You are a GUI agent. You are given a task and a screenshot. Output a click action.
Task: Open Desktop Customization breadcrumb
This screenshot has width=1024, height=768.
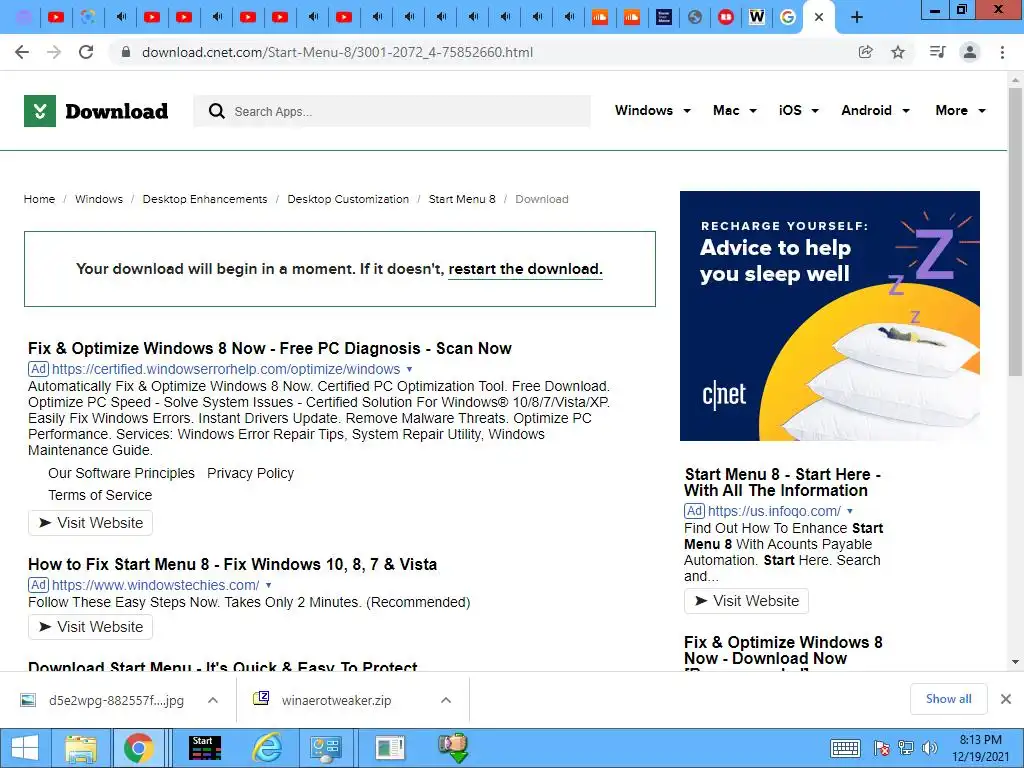[x=348, y=199]
